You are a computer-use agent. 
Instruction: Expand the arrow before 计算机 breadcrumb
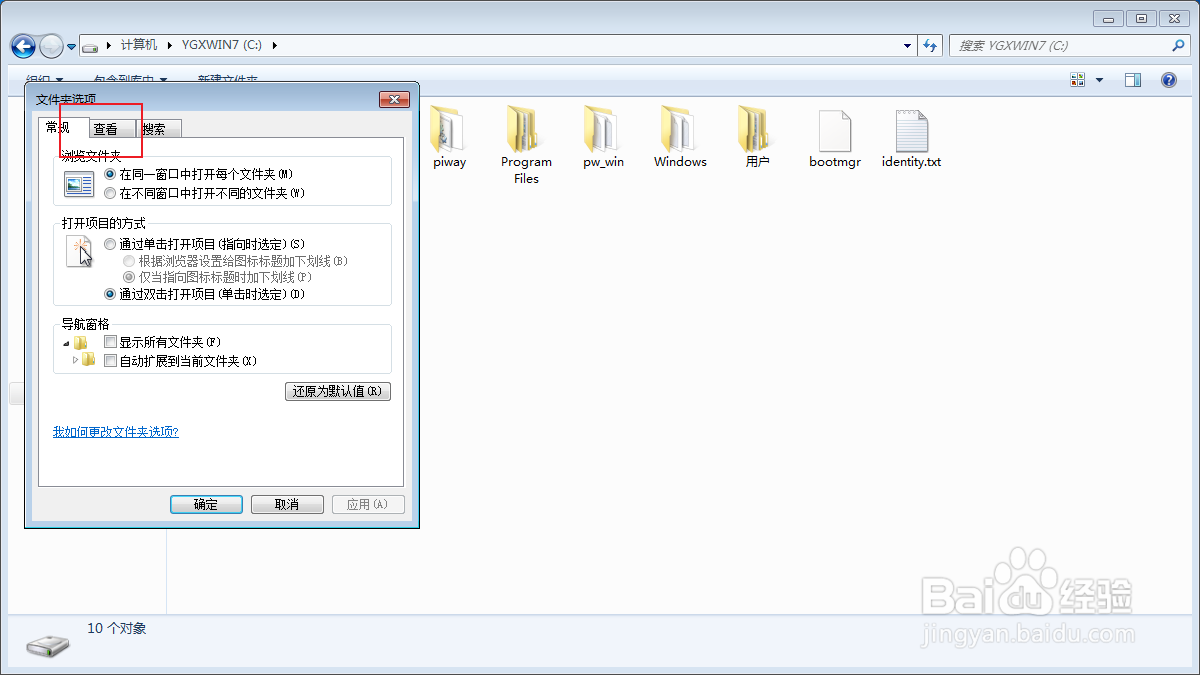[109, 45]
